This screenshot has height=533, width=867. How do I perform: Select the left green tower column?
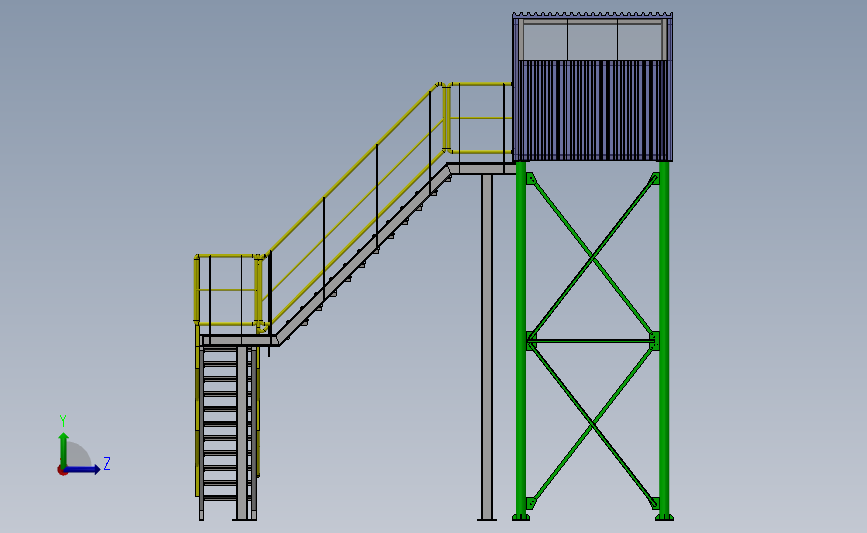coord(521,338)
